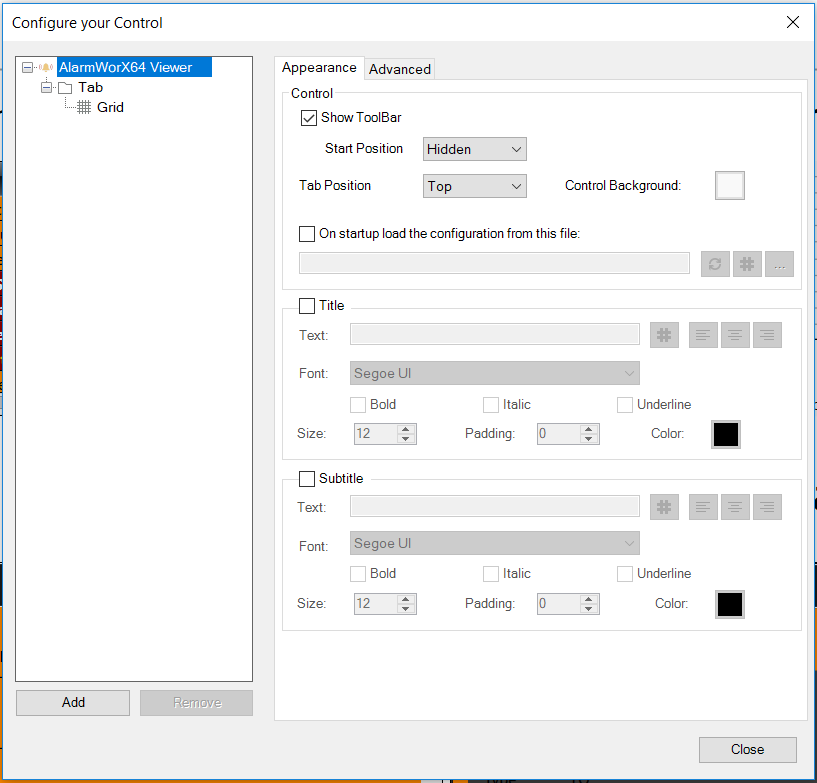Collapse the AlarmWorX64 Viewer tree node
Viewport: 817px width, 783px height.
pyautogui.click(x=28, y=67)
